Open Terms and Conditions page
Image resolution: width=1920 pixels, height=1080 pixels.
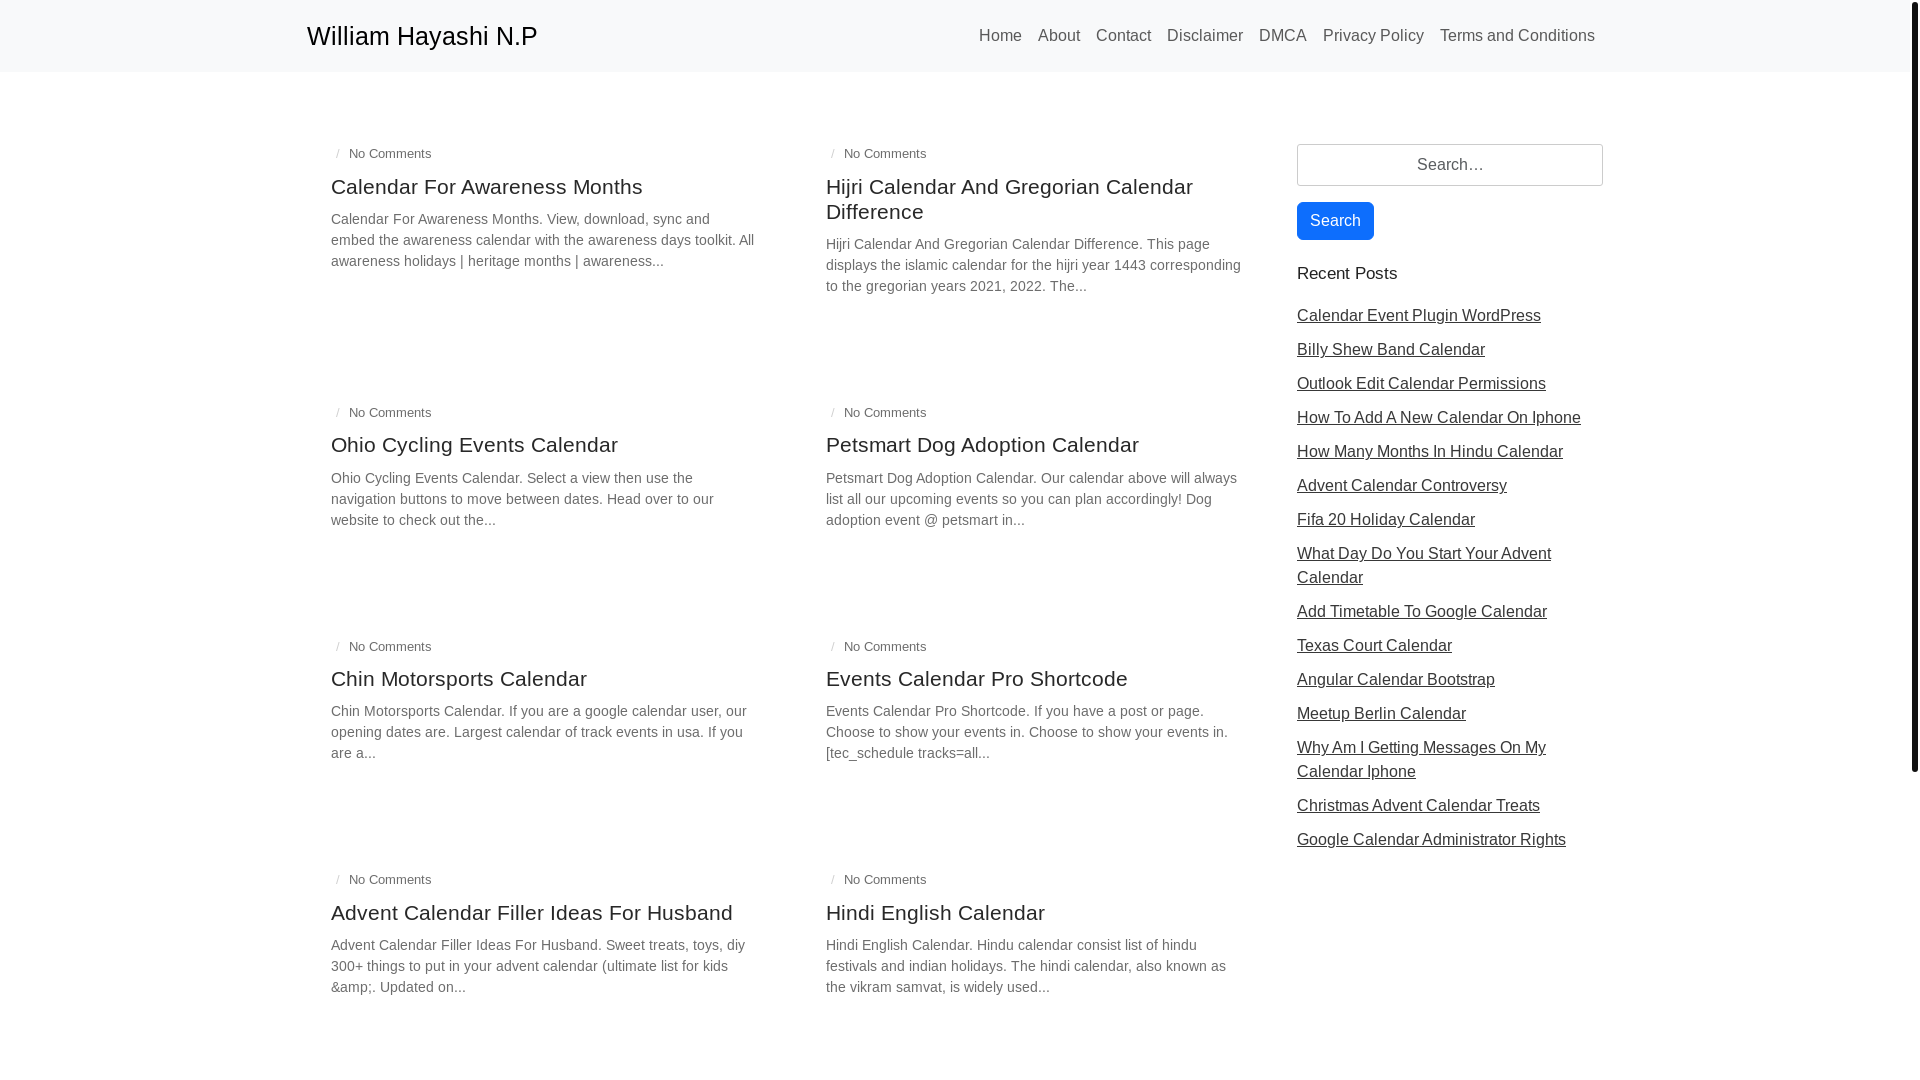[x=1517, y=36]
